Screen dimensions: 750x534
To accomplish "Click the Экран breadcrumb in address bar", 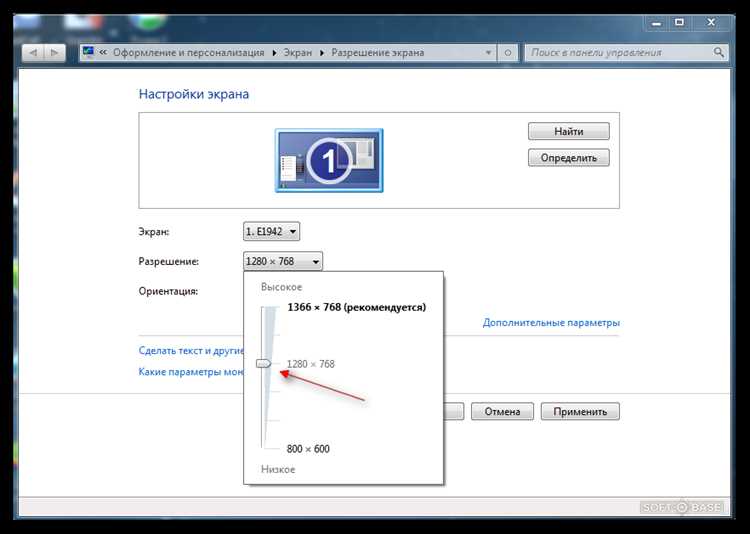I will pos(298,53).
